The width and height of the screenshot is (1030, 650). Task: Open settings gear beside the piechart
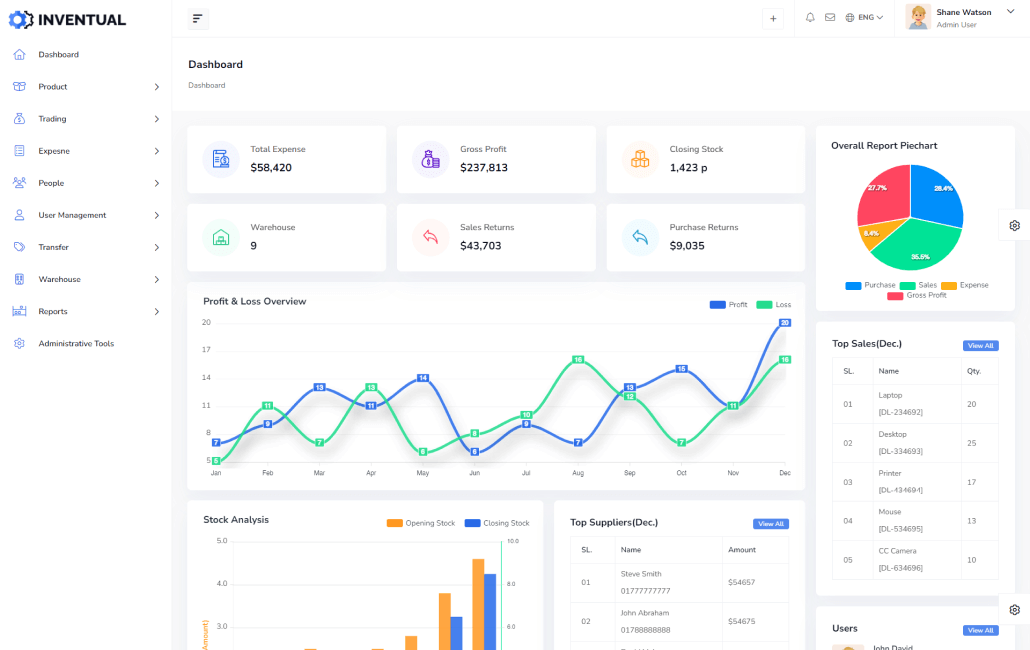[x=1014, y=225]
